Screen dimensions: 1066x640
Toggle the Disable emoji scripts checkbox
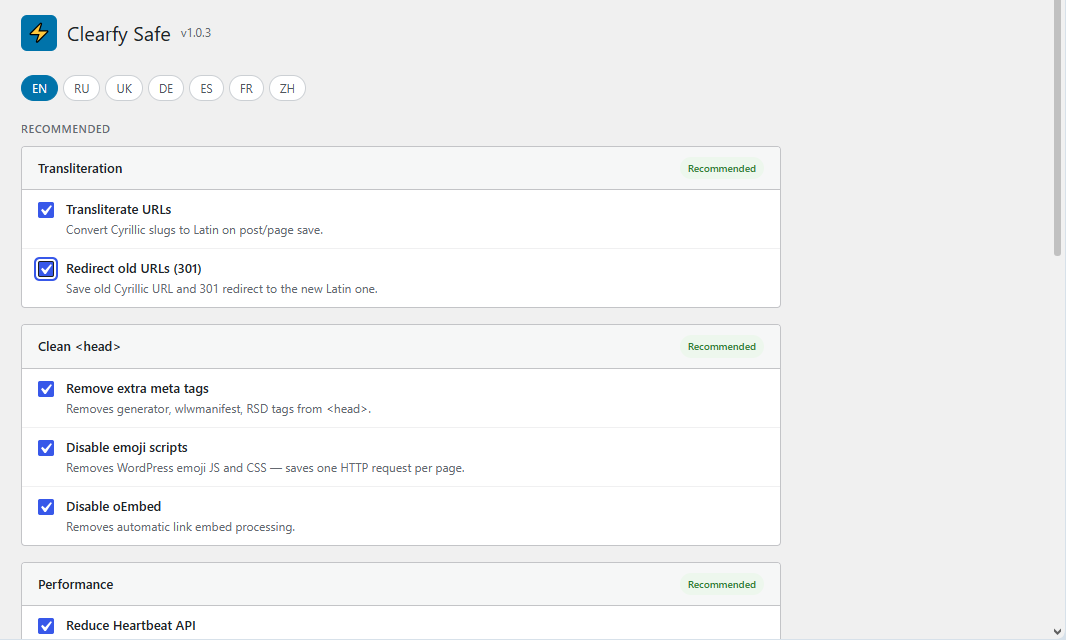(x=46, y=448)
